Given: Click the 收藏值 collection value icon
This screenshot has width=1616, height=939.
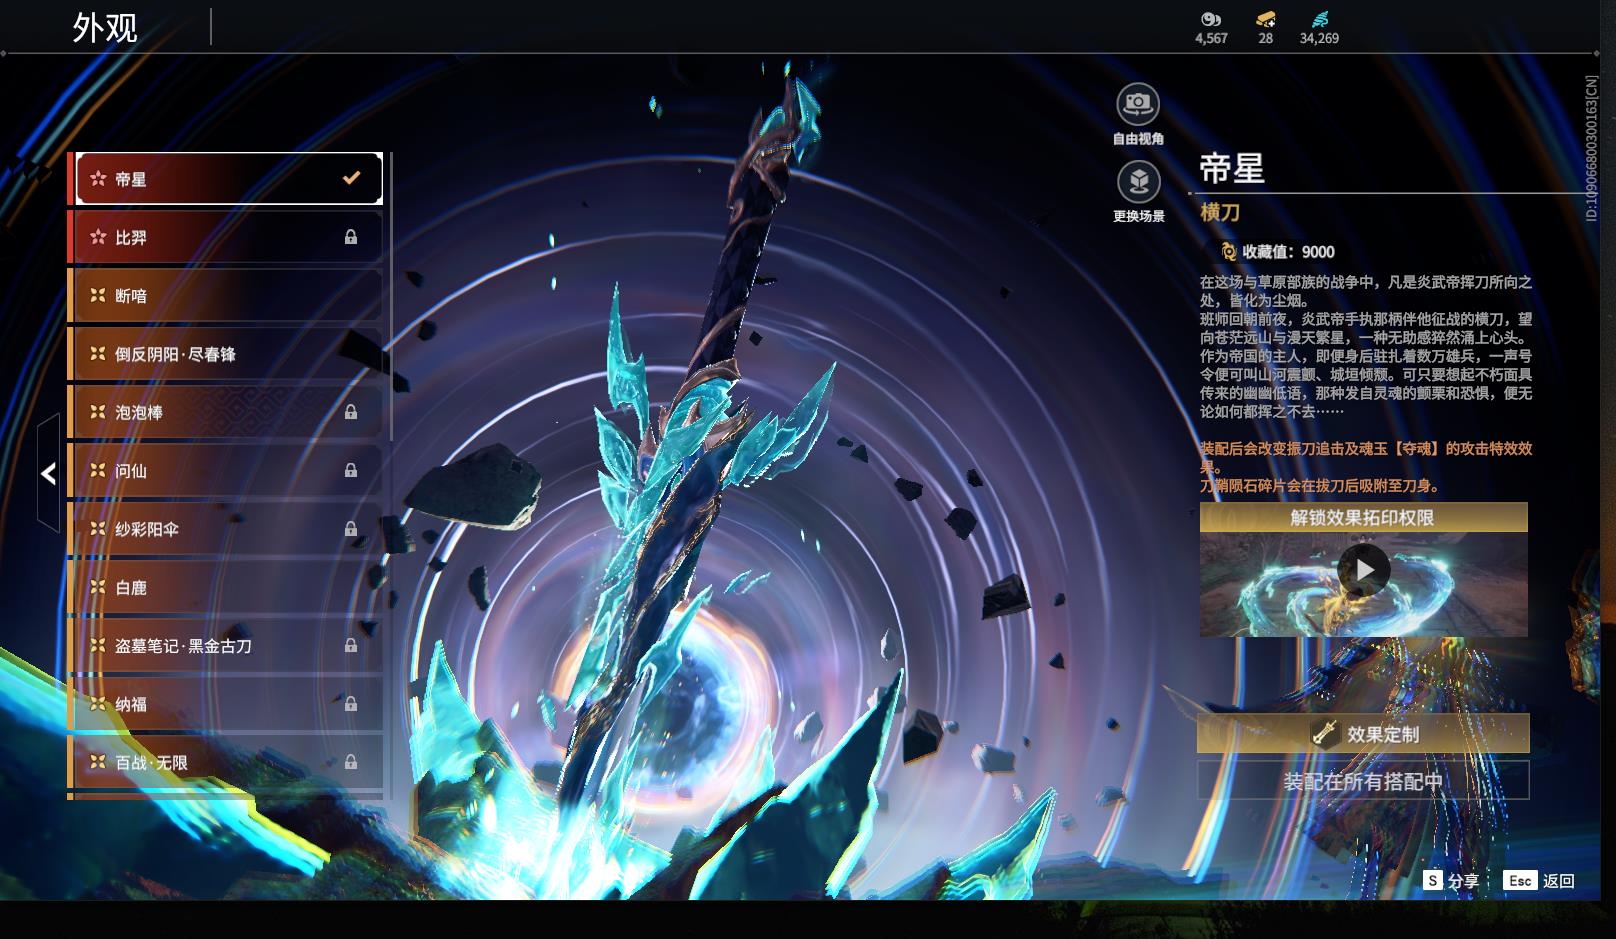Looking at the screenshot, I should point(1229,252).
